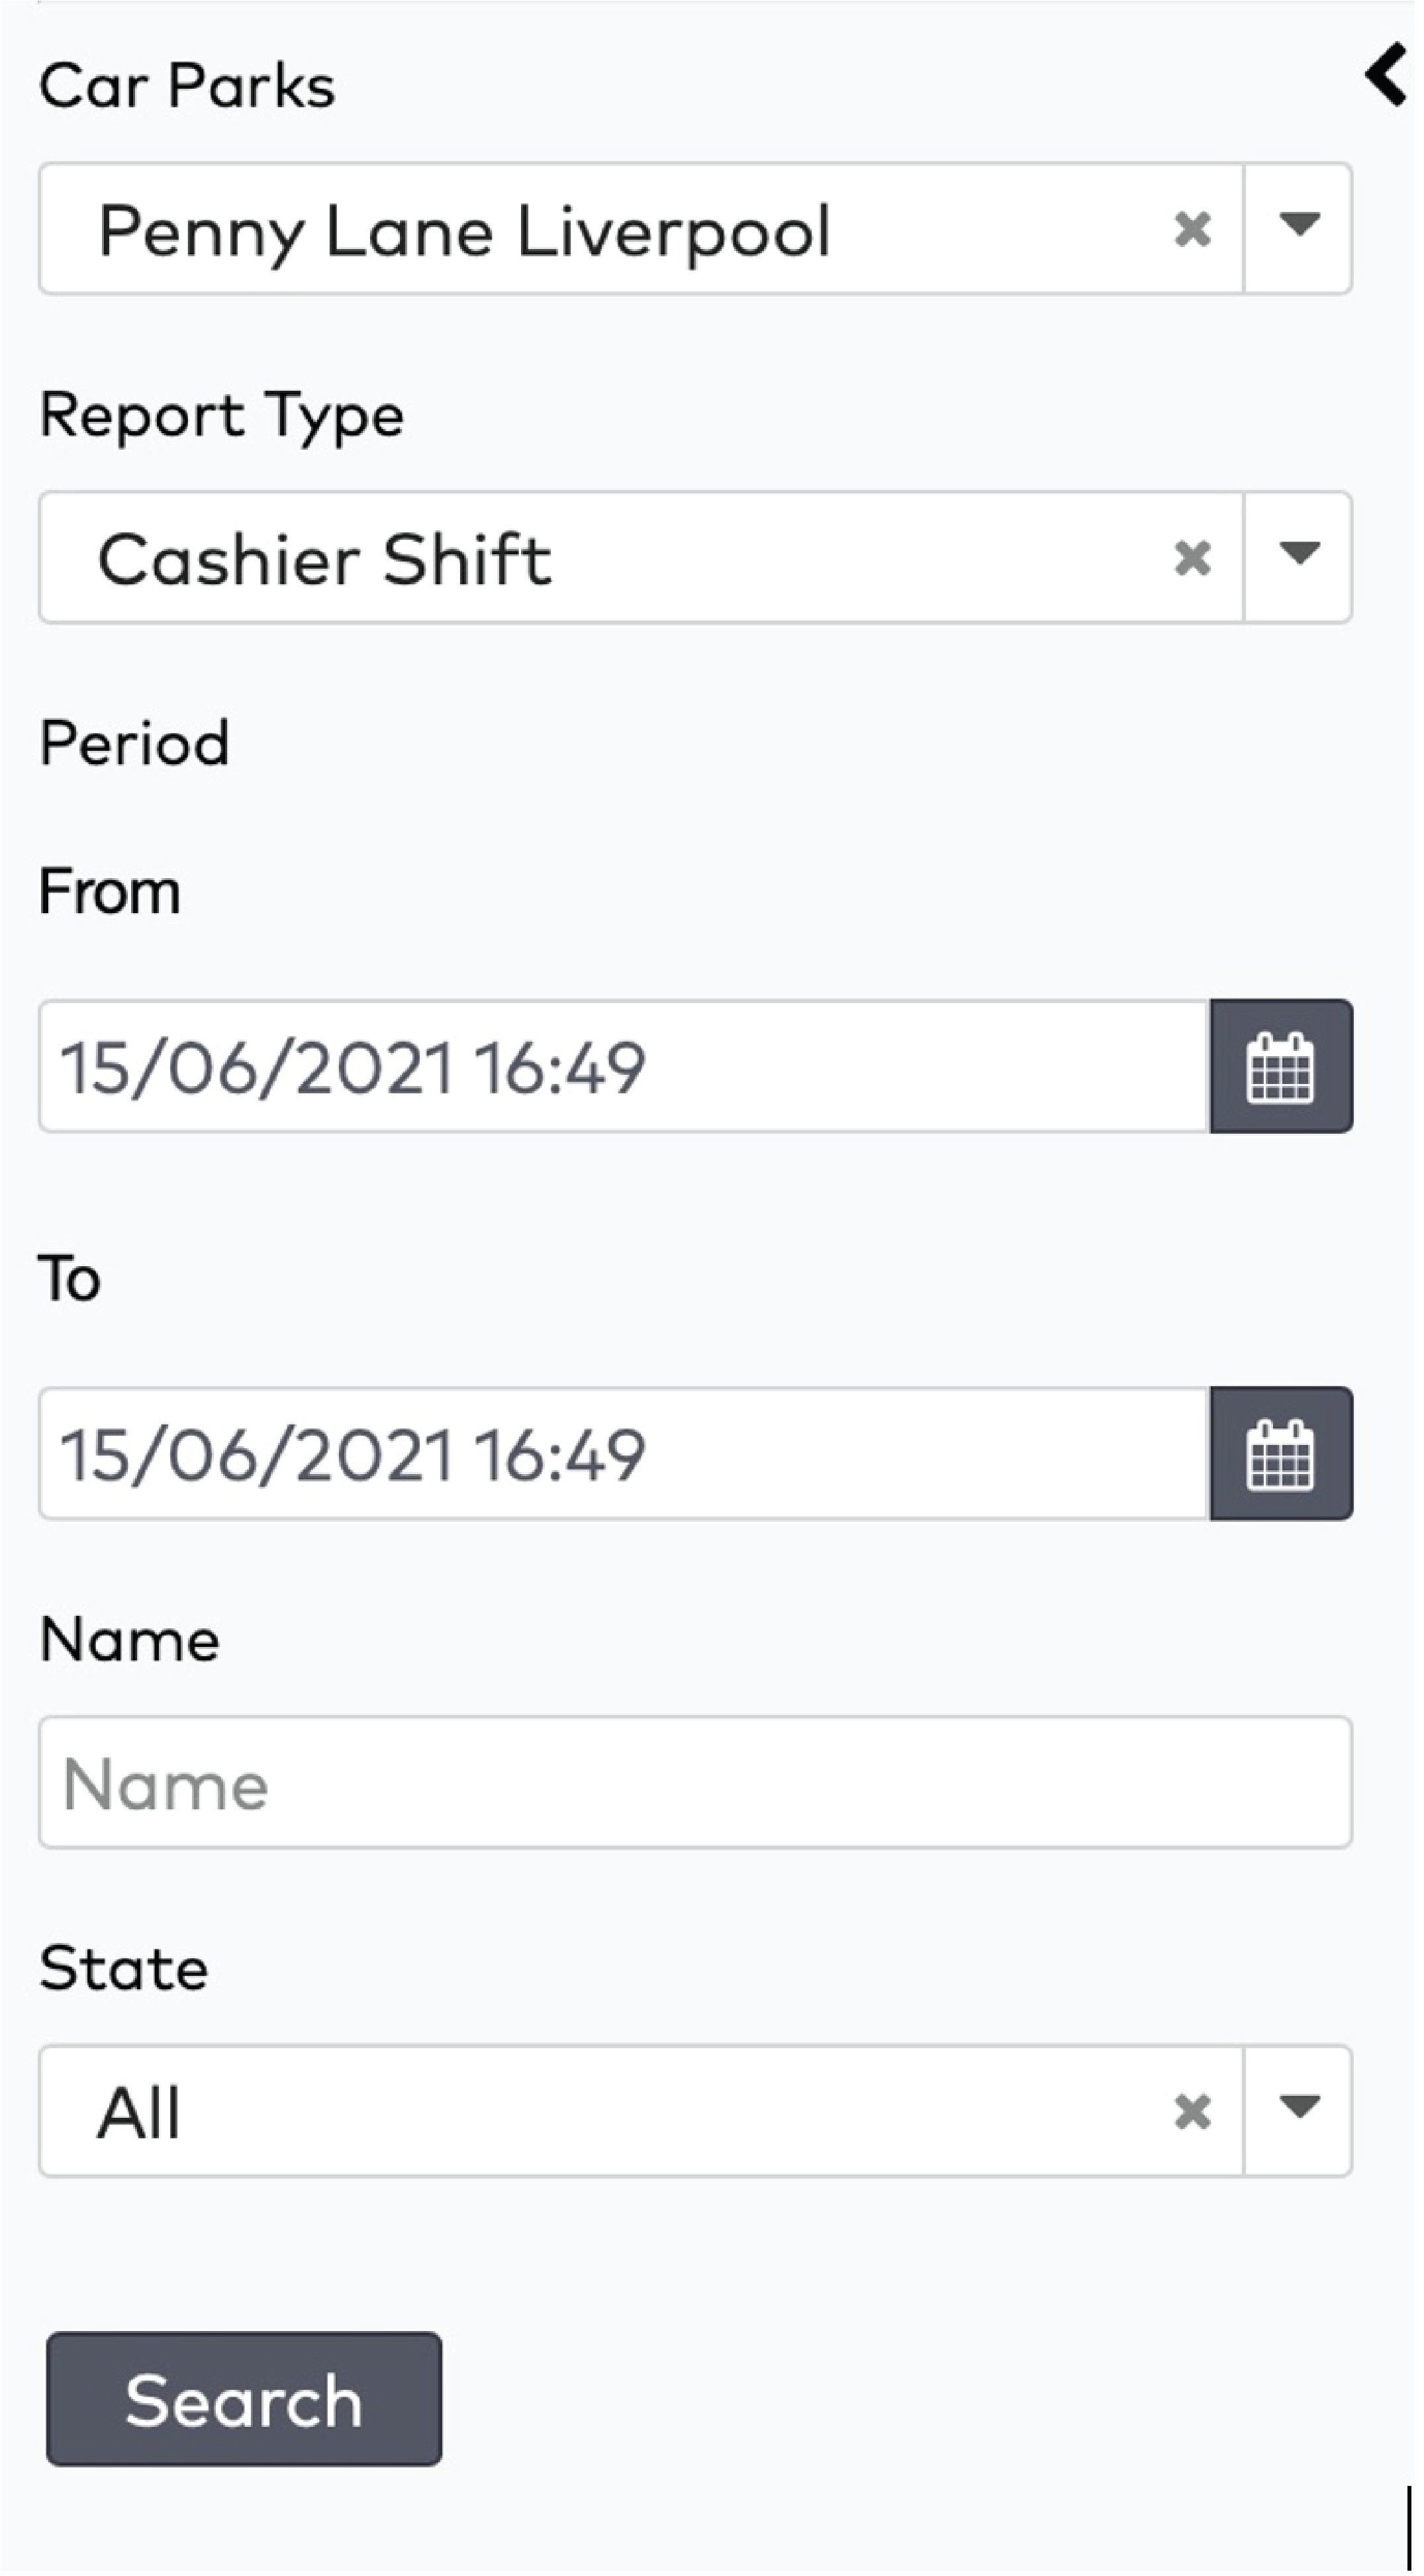Clear the Penny Lane Liverpool selection
Screen dimensions: 1424x2576
tap(1192, 229)
